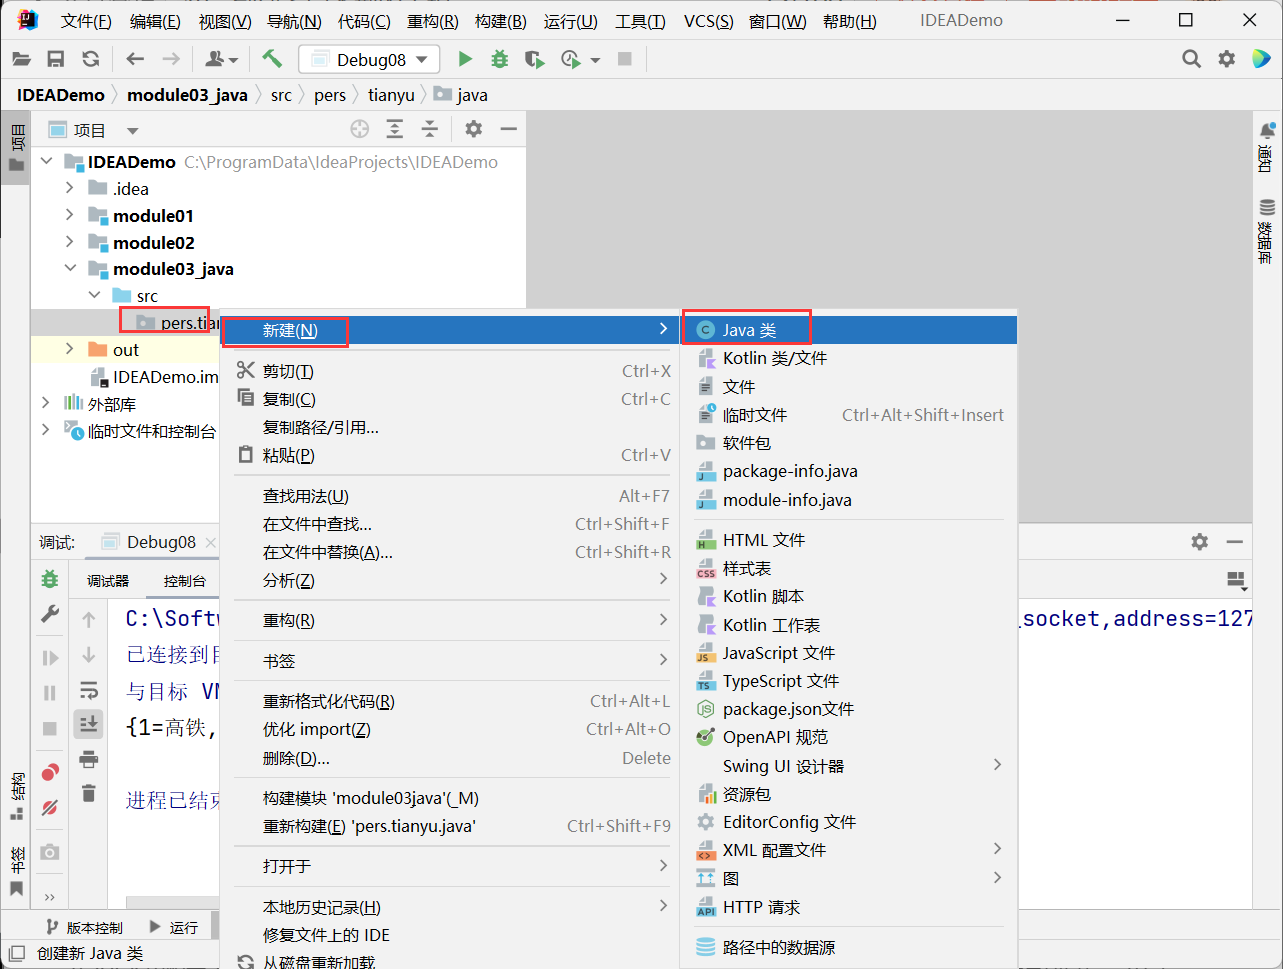Click the Reload from disk icon
The image size is (1283, 969).
tap(91, 60)
